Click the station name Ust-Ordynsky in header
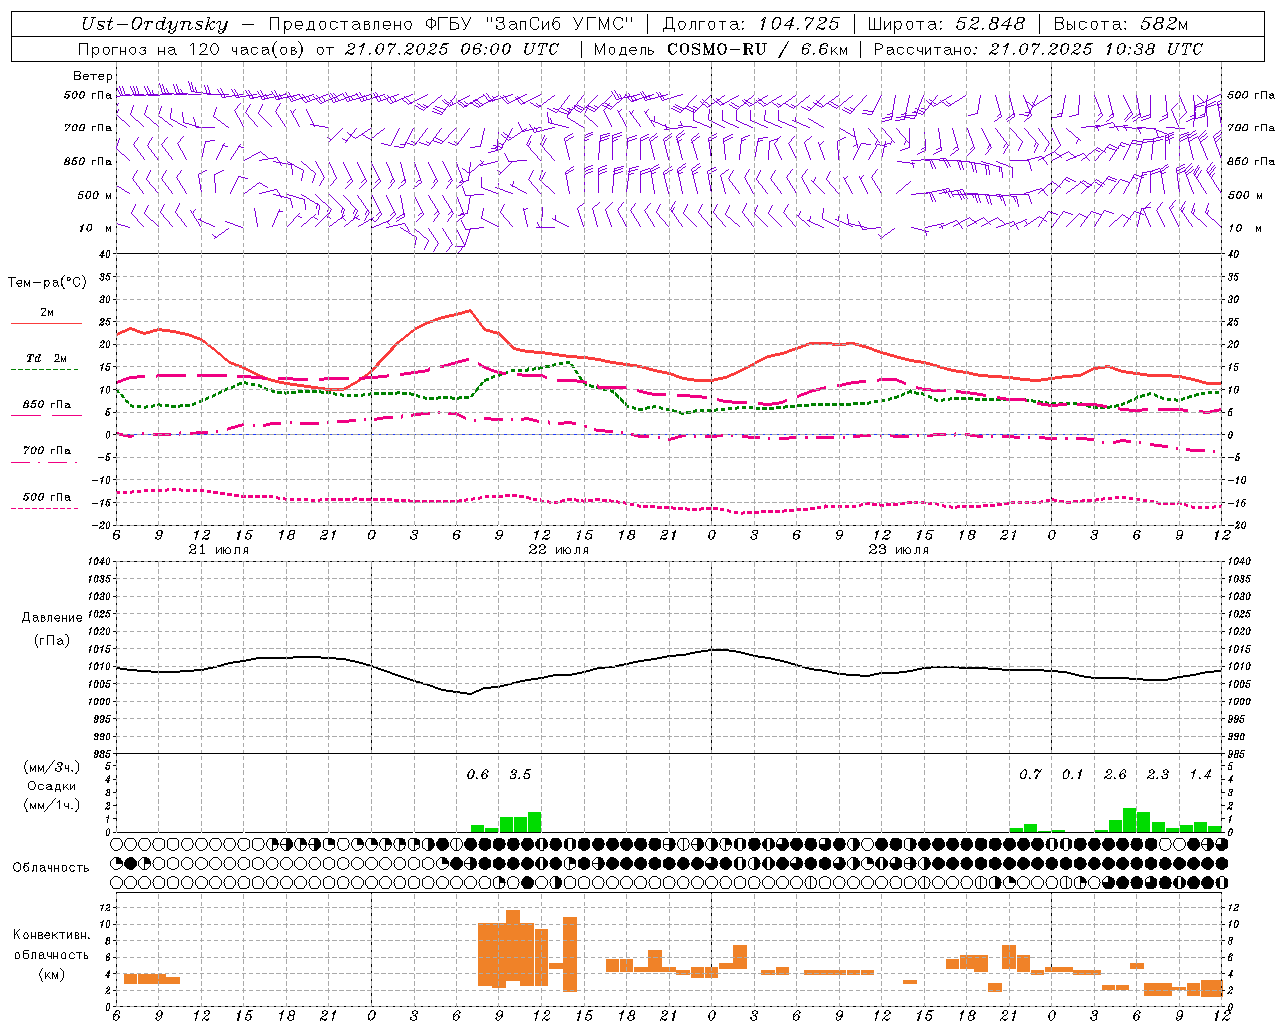The width and height of the screenshot is (1280, 1024). [155, 25]
